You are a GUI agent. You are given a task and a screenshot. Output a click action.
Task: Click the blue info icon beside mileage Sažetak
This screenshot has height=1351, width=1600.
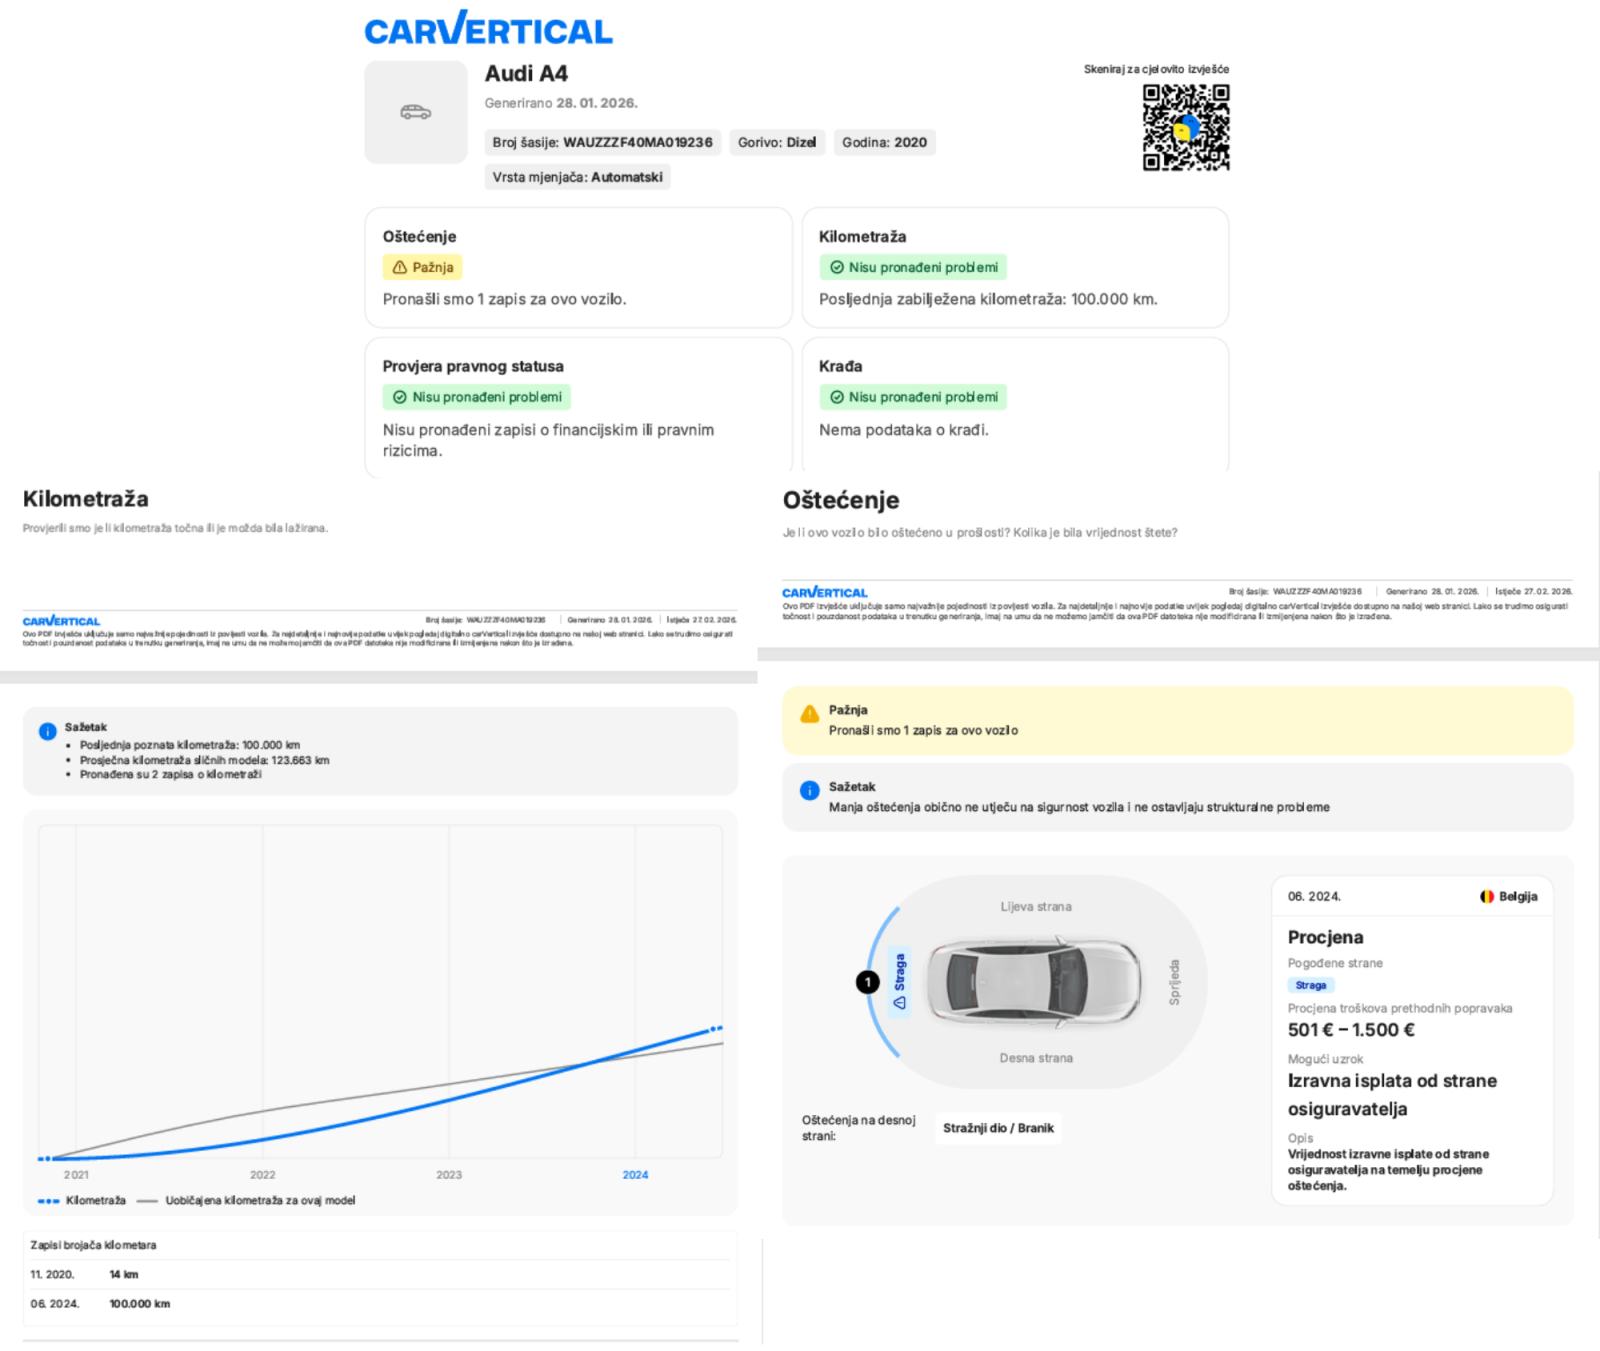pyautogui.click(x=47, y=731)
